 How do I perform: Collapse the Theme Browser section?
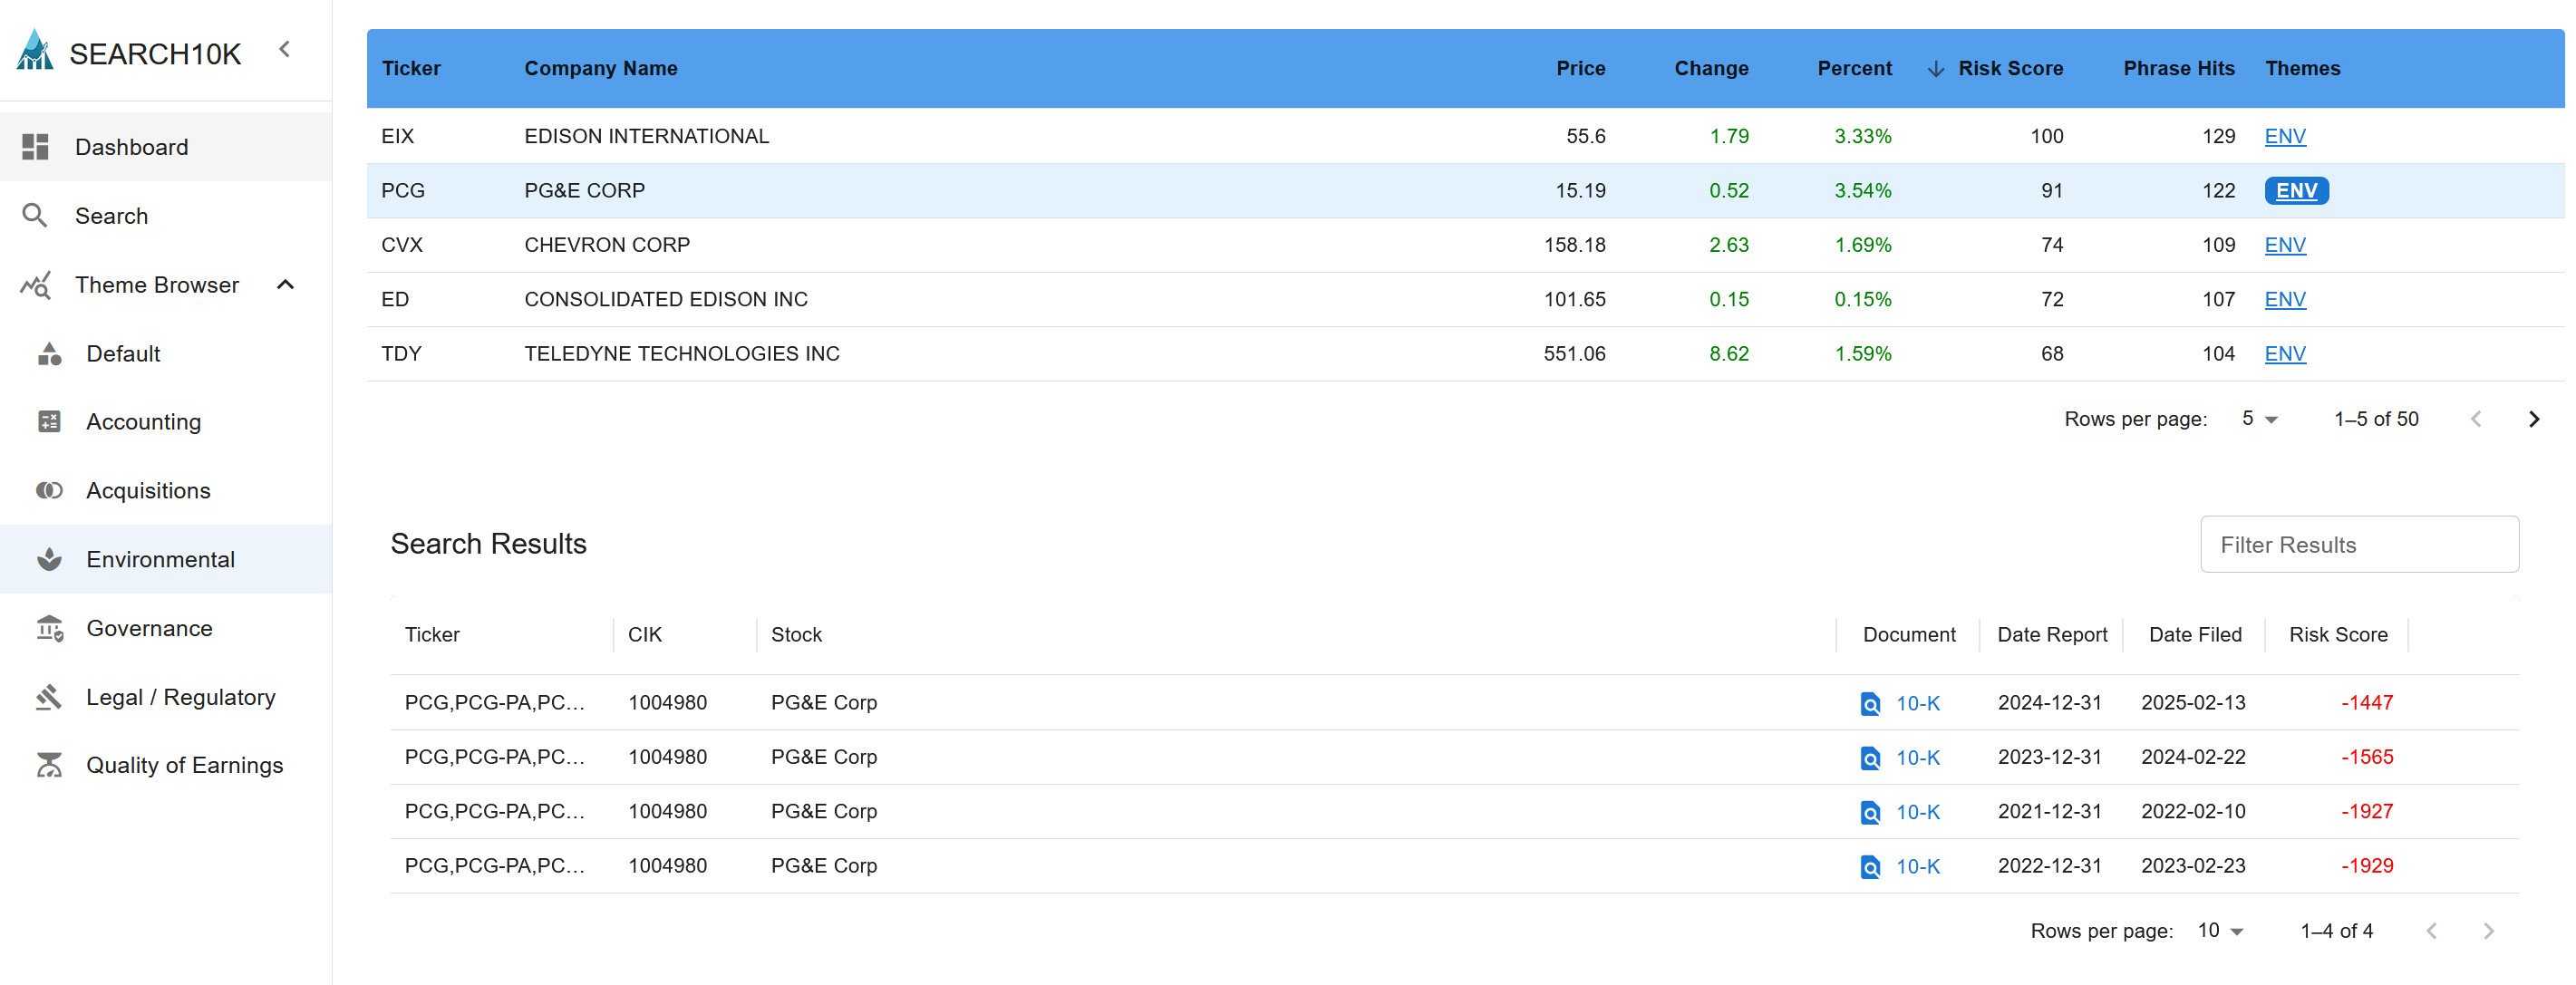coord(285,285)
